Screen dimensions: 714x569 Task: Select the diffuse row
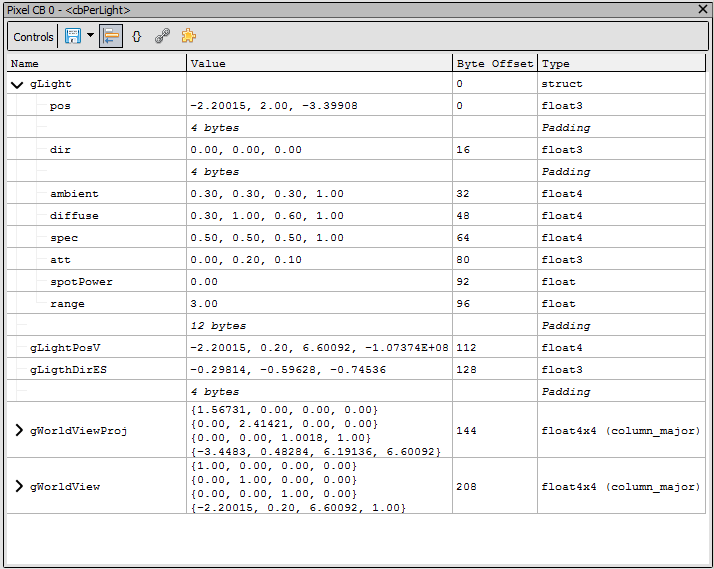pyautogui.click(x=356, y=216)
